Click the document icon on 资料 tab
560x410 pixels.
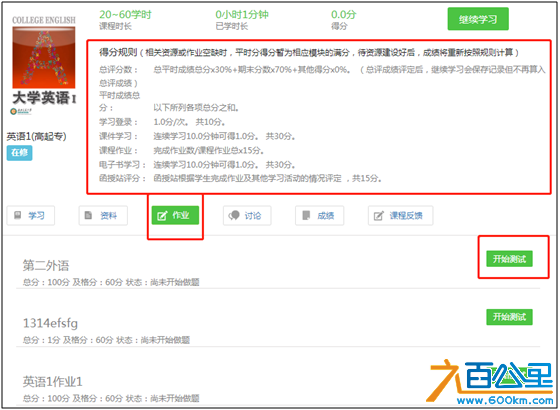(88, 215)
